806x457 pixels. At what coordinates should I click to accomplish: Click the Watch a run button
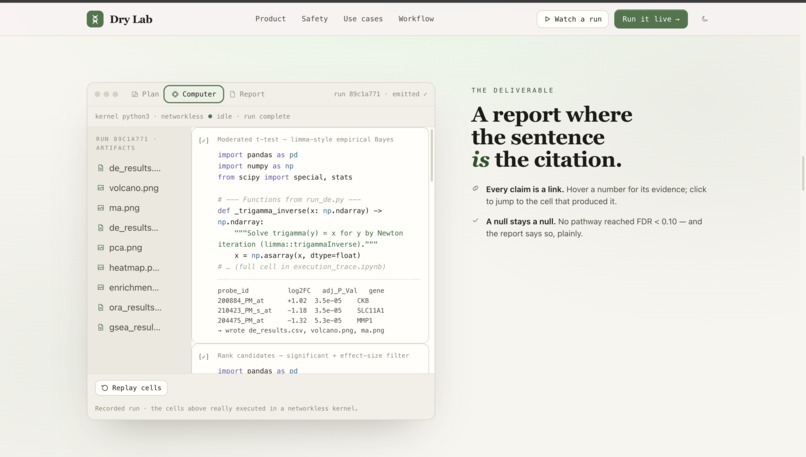pyautogui.click(x=573, y=19)
